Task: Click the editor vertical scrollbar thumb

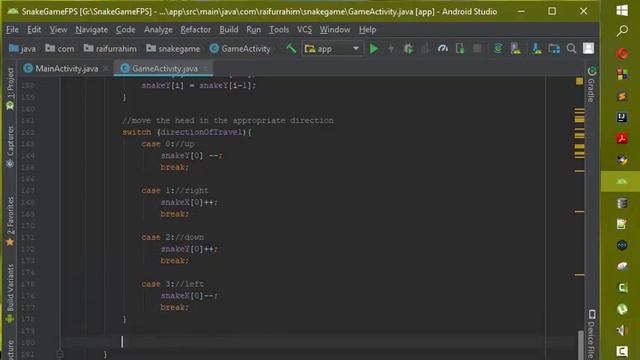Action: point(580,345)
